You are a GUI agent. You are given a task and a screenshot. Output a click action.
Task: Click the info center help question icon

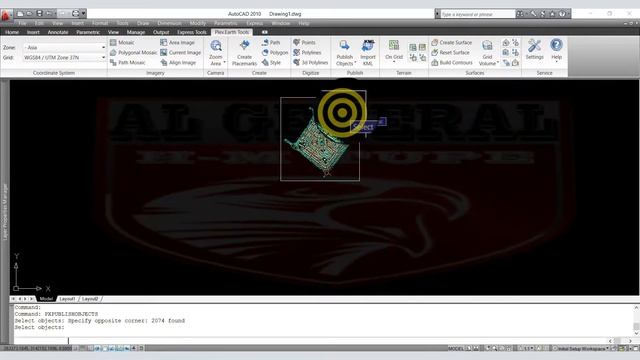pos(562,14)
